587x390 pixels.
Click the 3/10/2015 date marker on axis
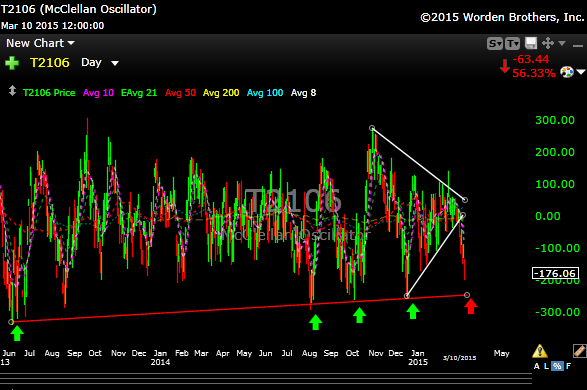tap(459, 358)
